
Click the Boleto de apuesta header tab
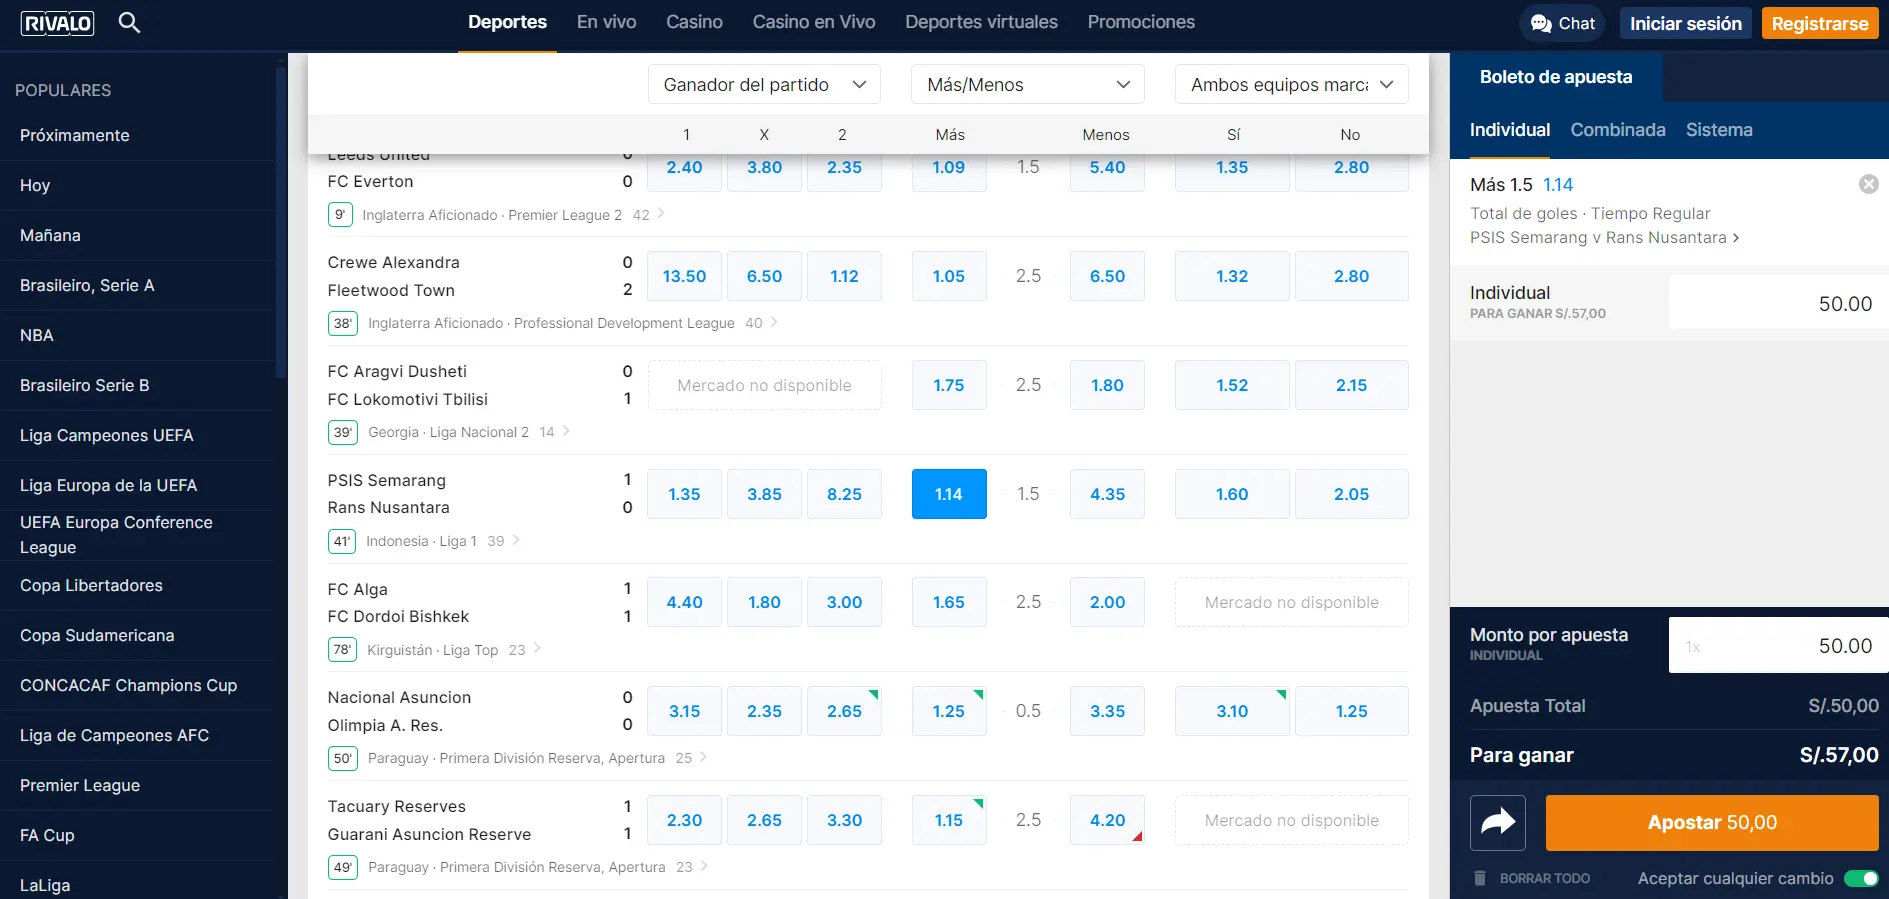1556,77
